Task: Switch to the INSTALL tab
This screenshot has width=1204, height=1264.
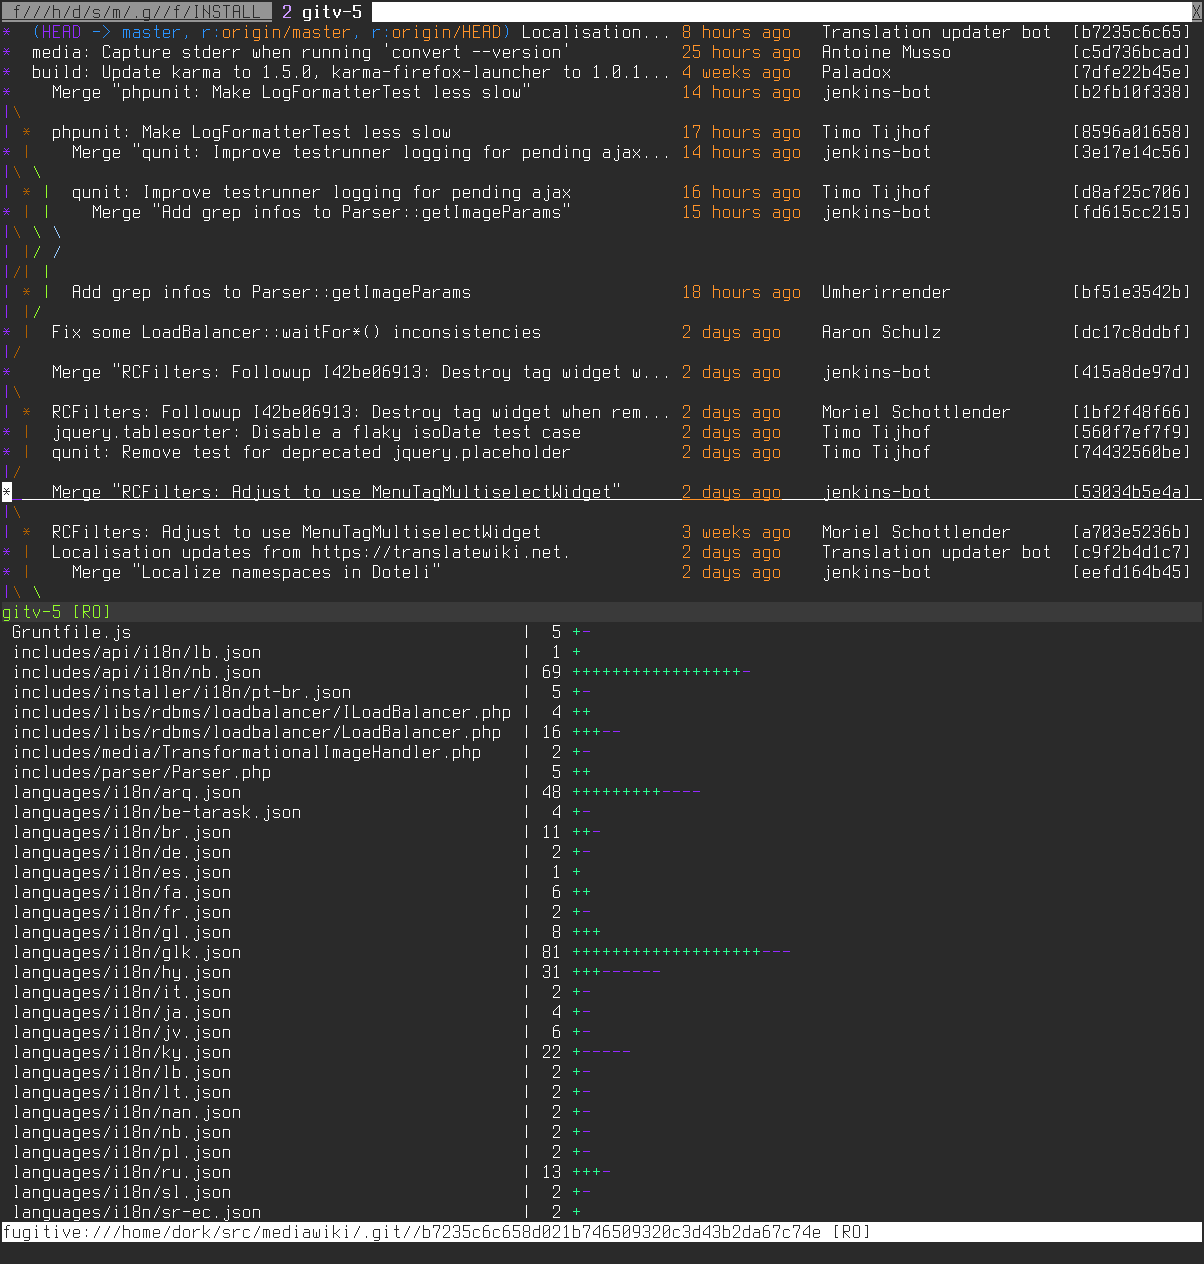Action: (x=136, y=12)
